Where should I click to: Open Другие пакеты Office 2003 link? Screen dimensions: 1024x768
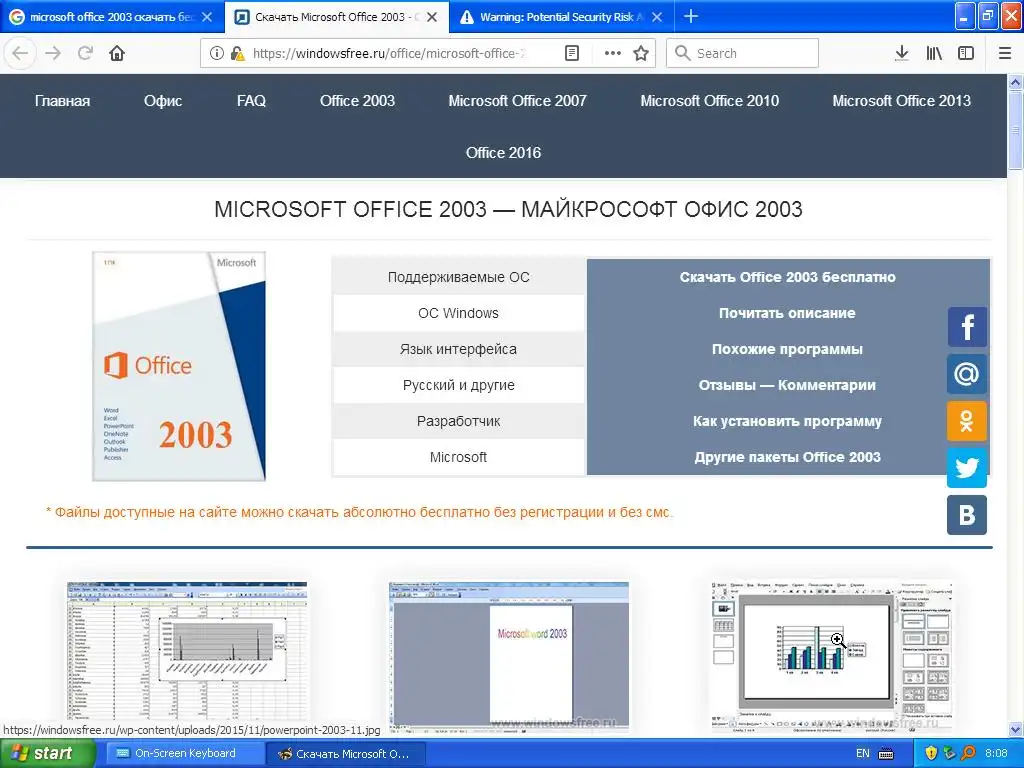point(788,457)
